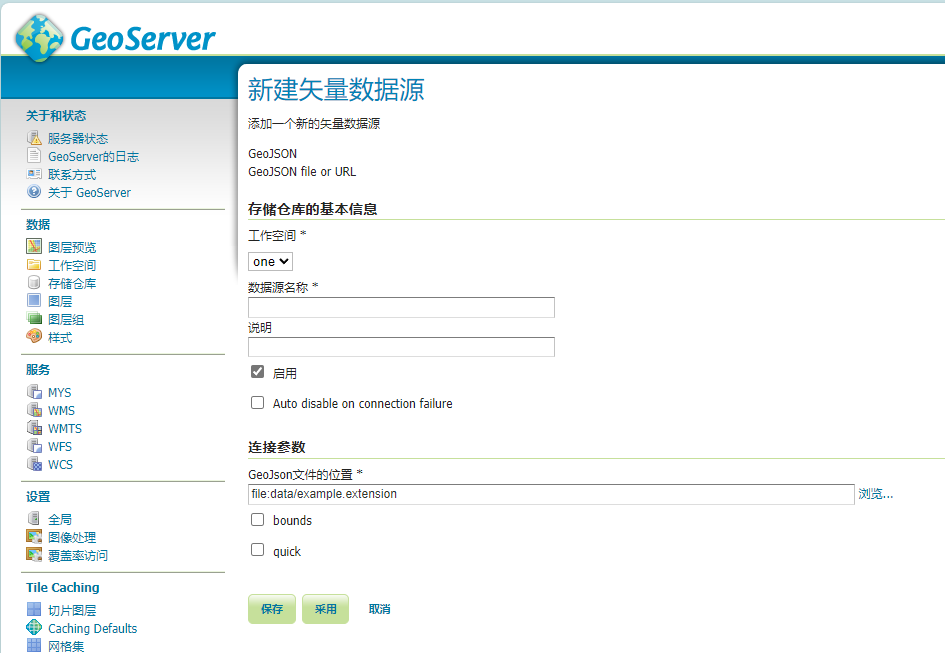Open 切片图层 link
Viewport: 945px width, 653px height.
click(x=72, y=610)
